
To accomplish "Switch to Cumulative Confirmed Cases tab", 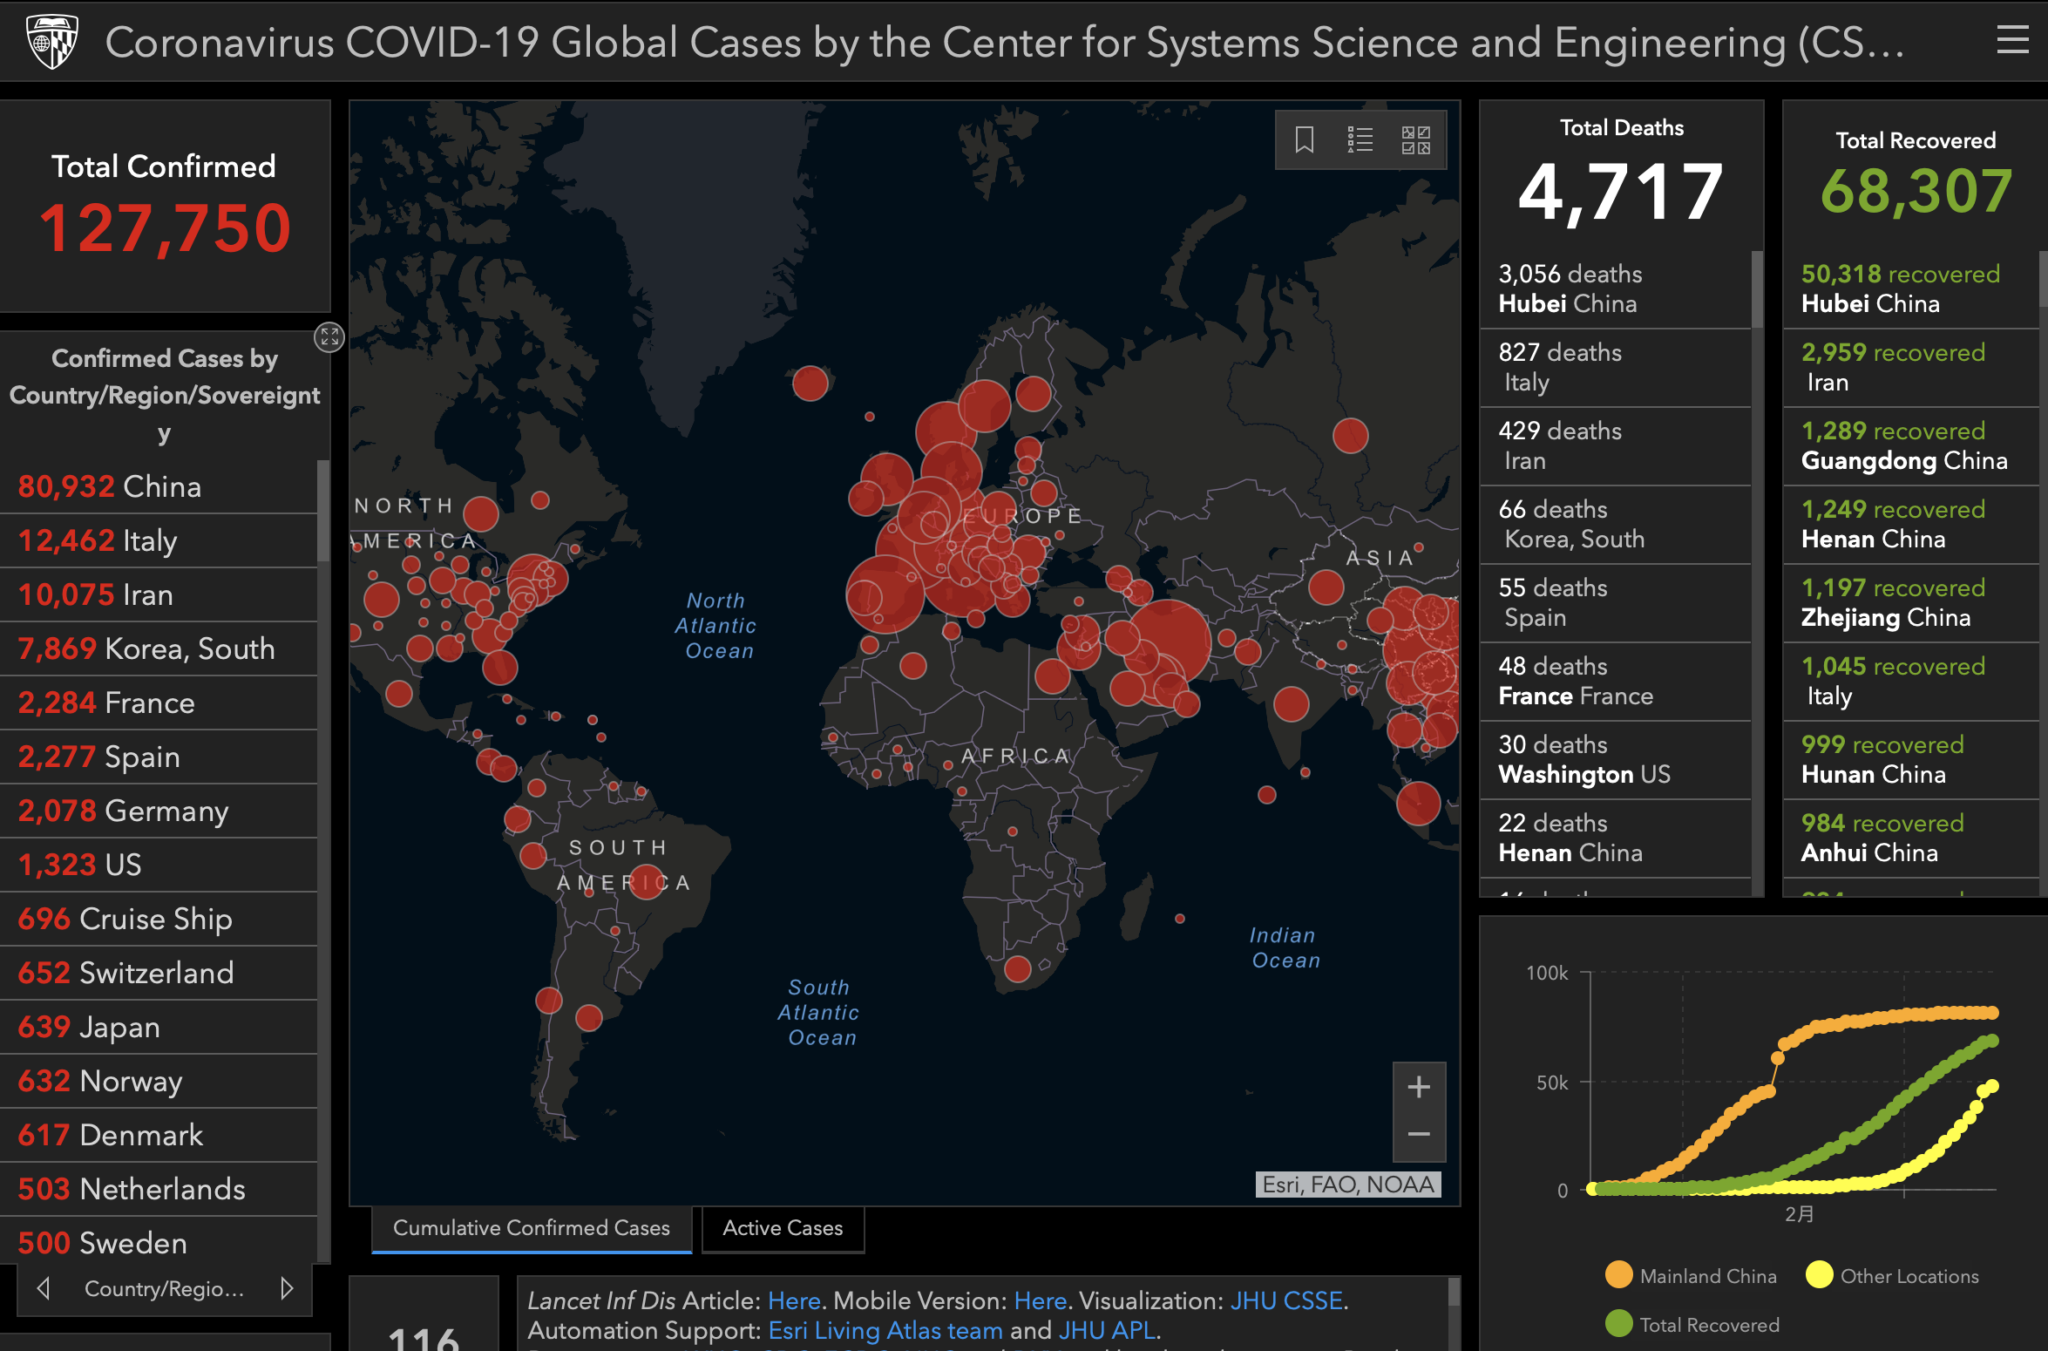I will tap(531, 1228).
